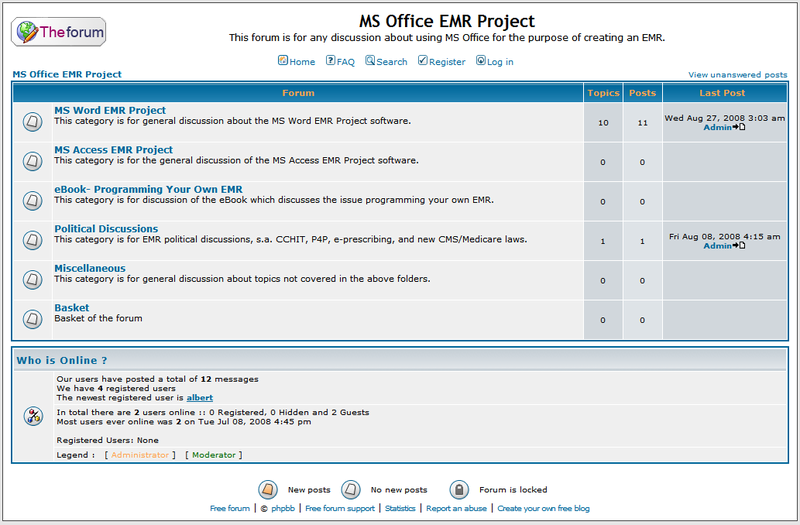Open View unanswered posts
This screenshot has width=800, height=525.
pyautogui.click(x=738, y=74)
